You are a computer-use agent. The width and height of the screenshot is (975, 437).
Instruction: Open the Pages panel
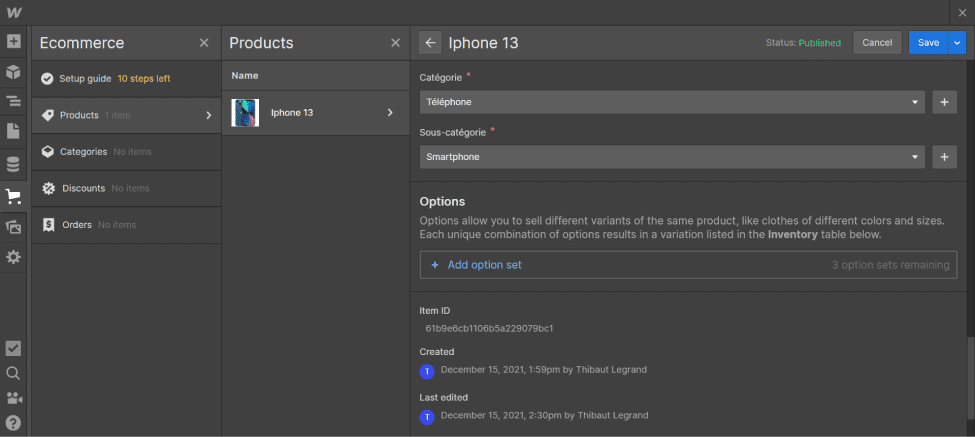13,131
